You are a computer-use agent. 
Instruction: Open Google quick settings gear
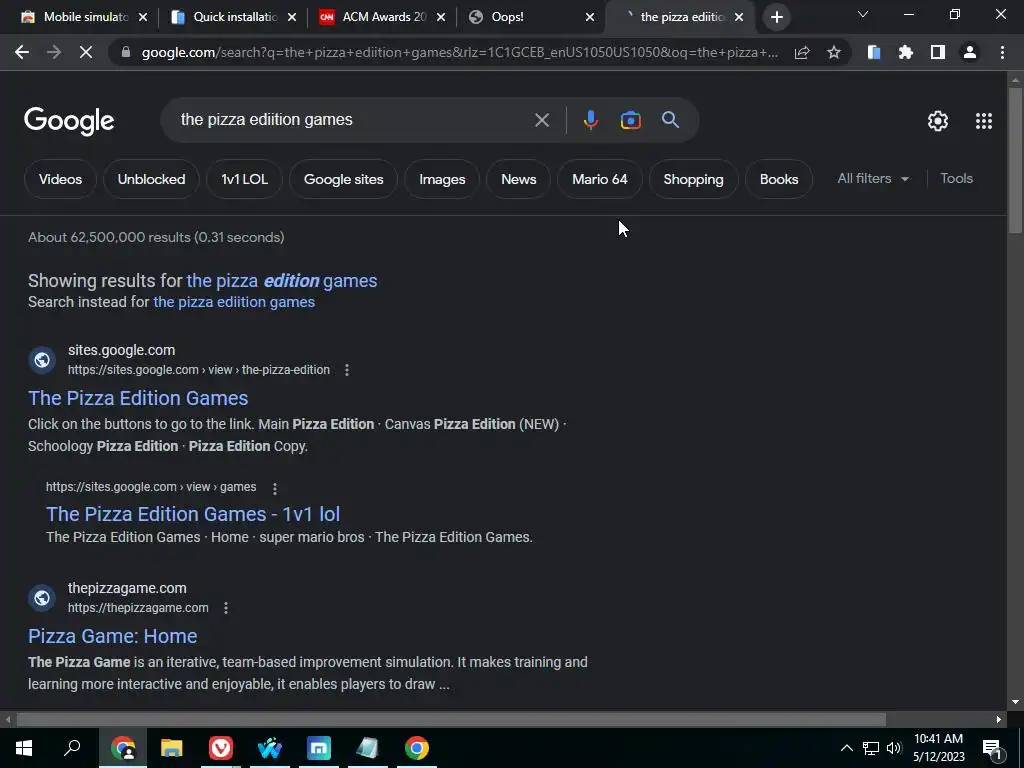click(938, 121)
